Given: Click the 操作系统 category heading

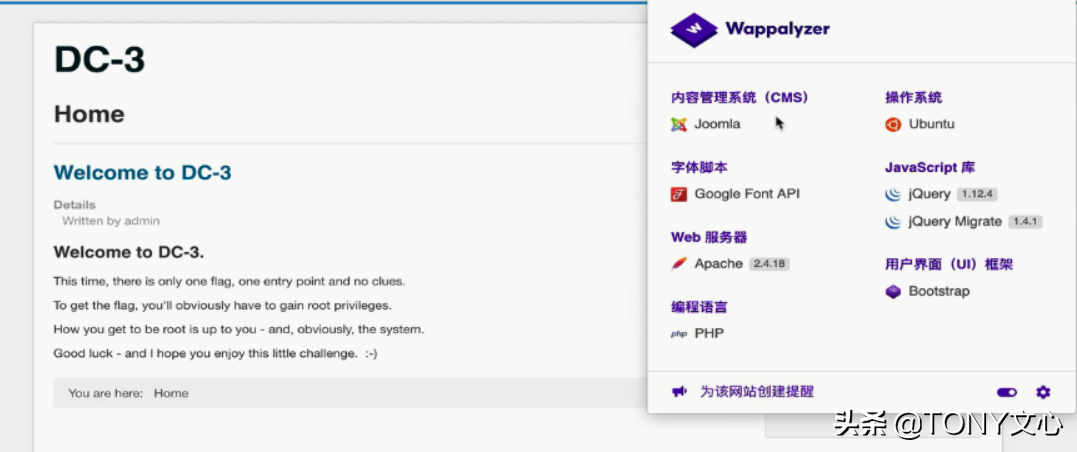Looking at the screenshot, I should tap(914, 98).
